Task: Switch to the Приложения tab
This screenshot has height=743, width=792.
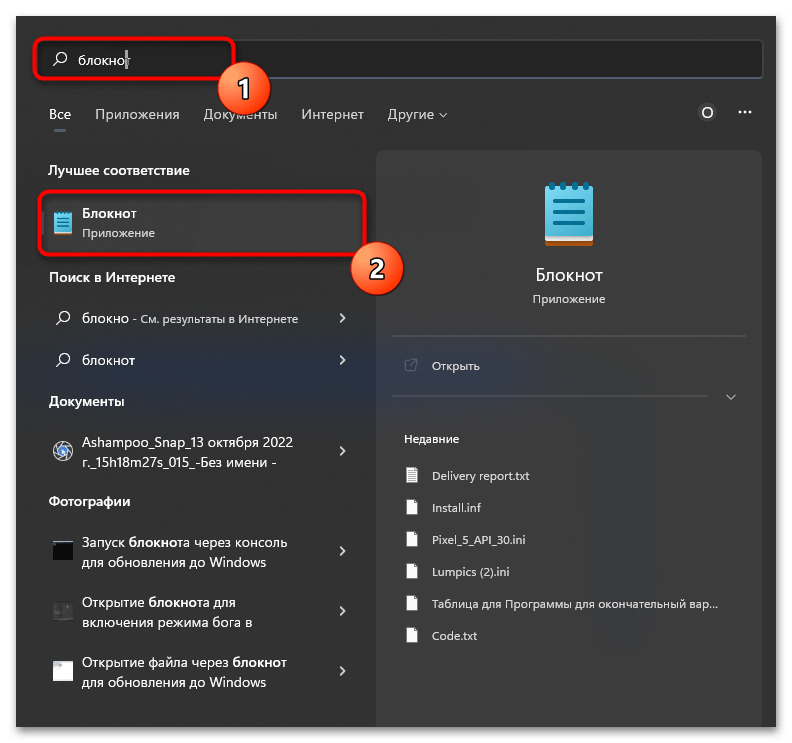Action: click(137, 115)
